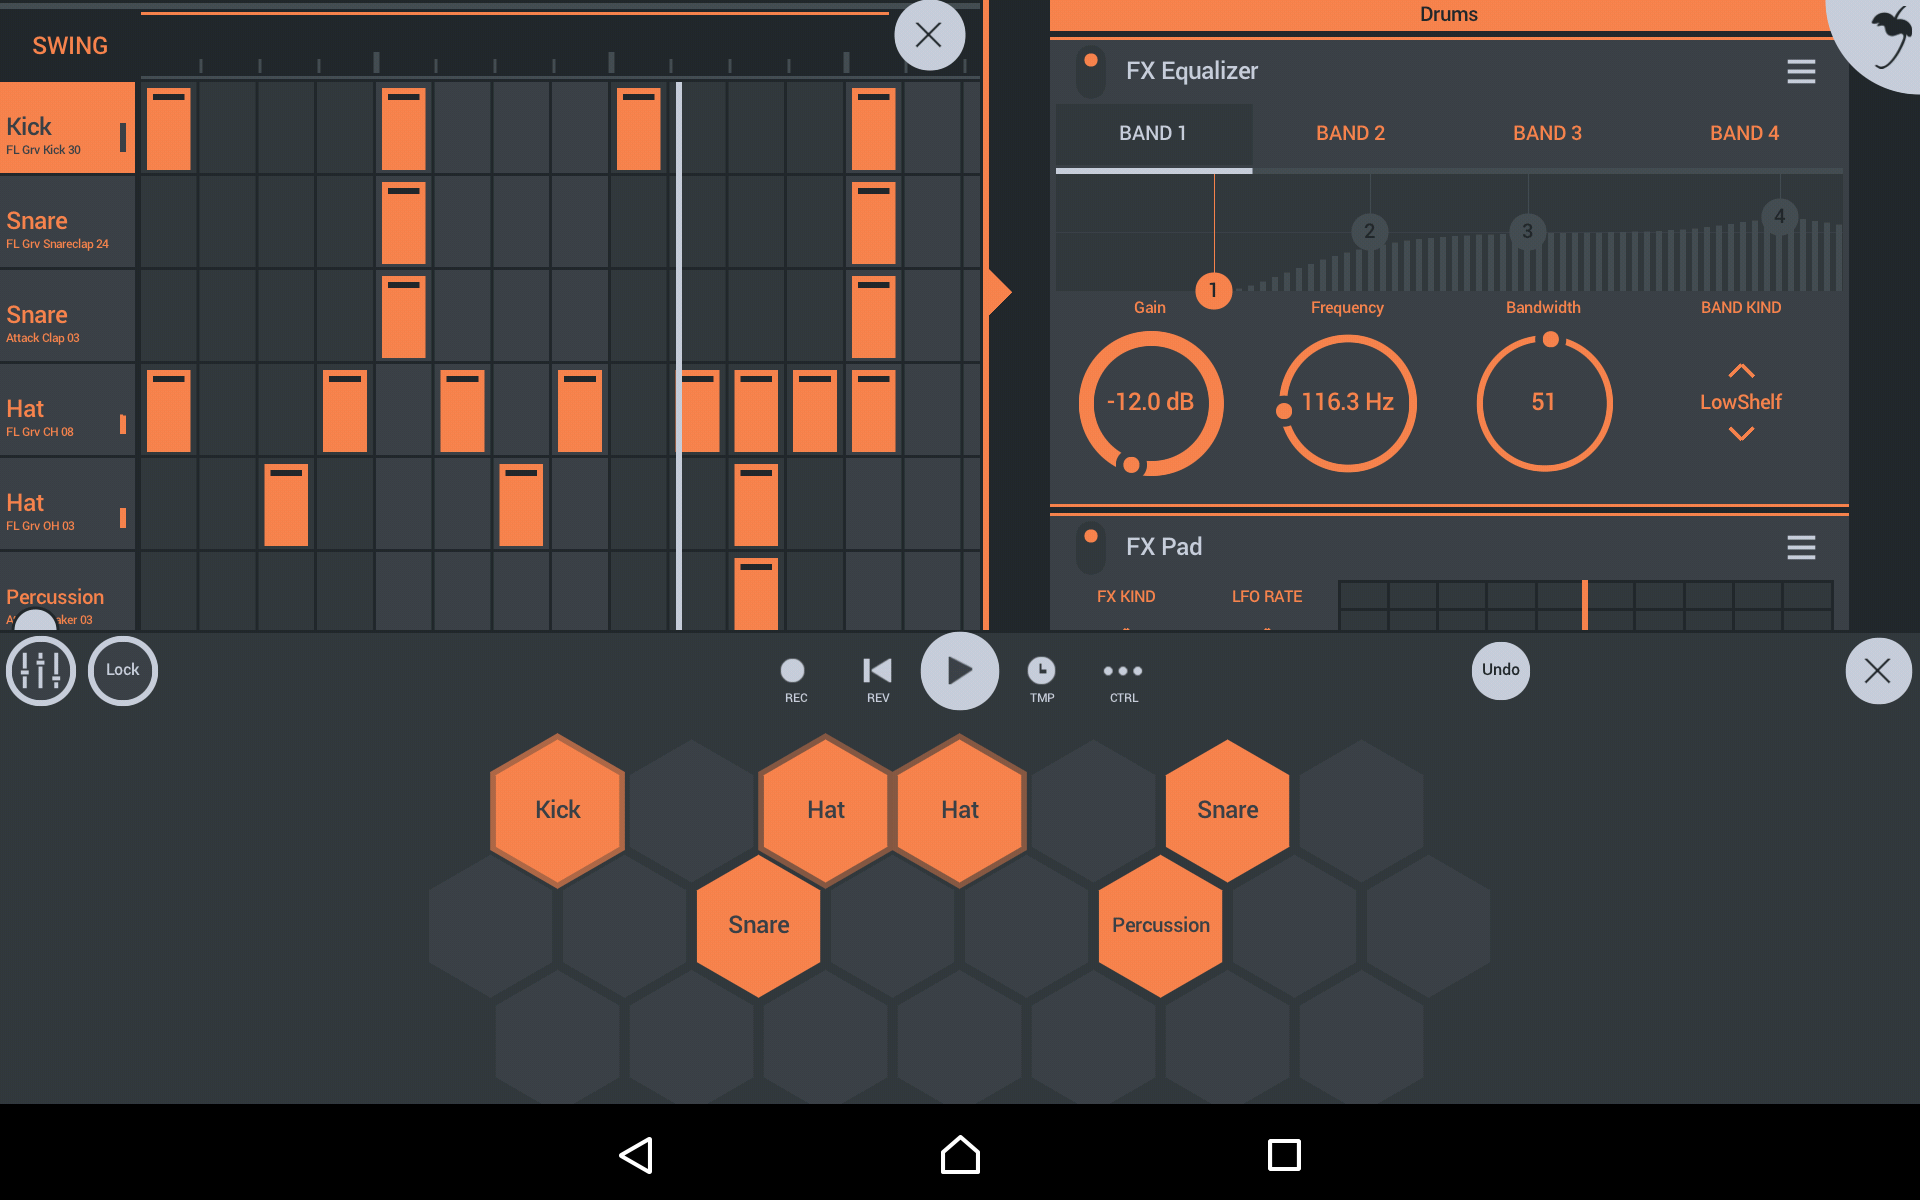The height and width of the screenshot is (1200, 1920).
Task: Open the TMP tempo settings
Action: click(x=1041, y=671)
